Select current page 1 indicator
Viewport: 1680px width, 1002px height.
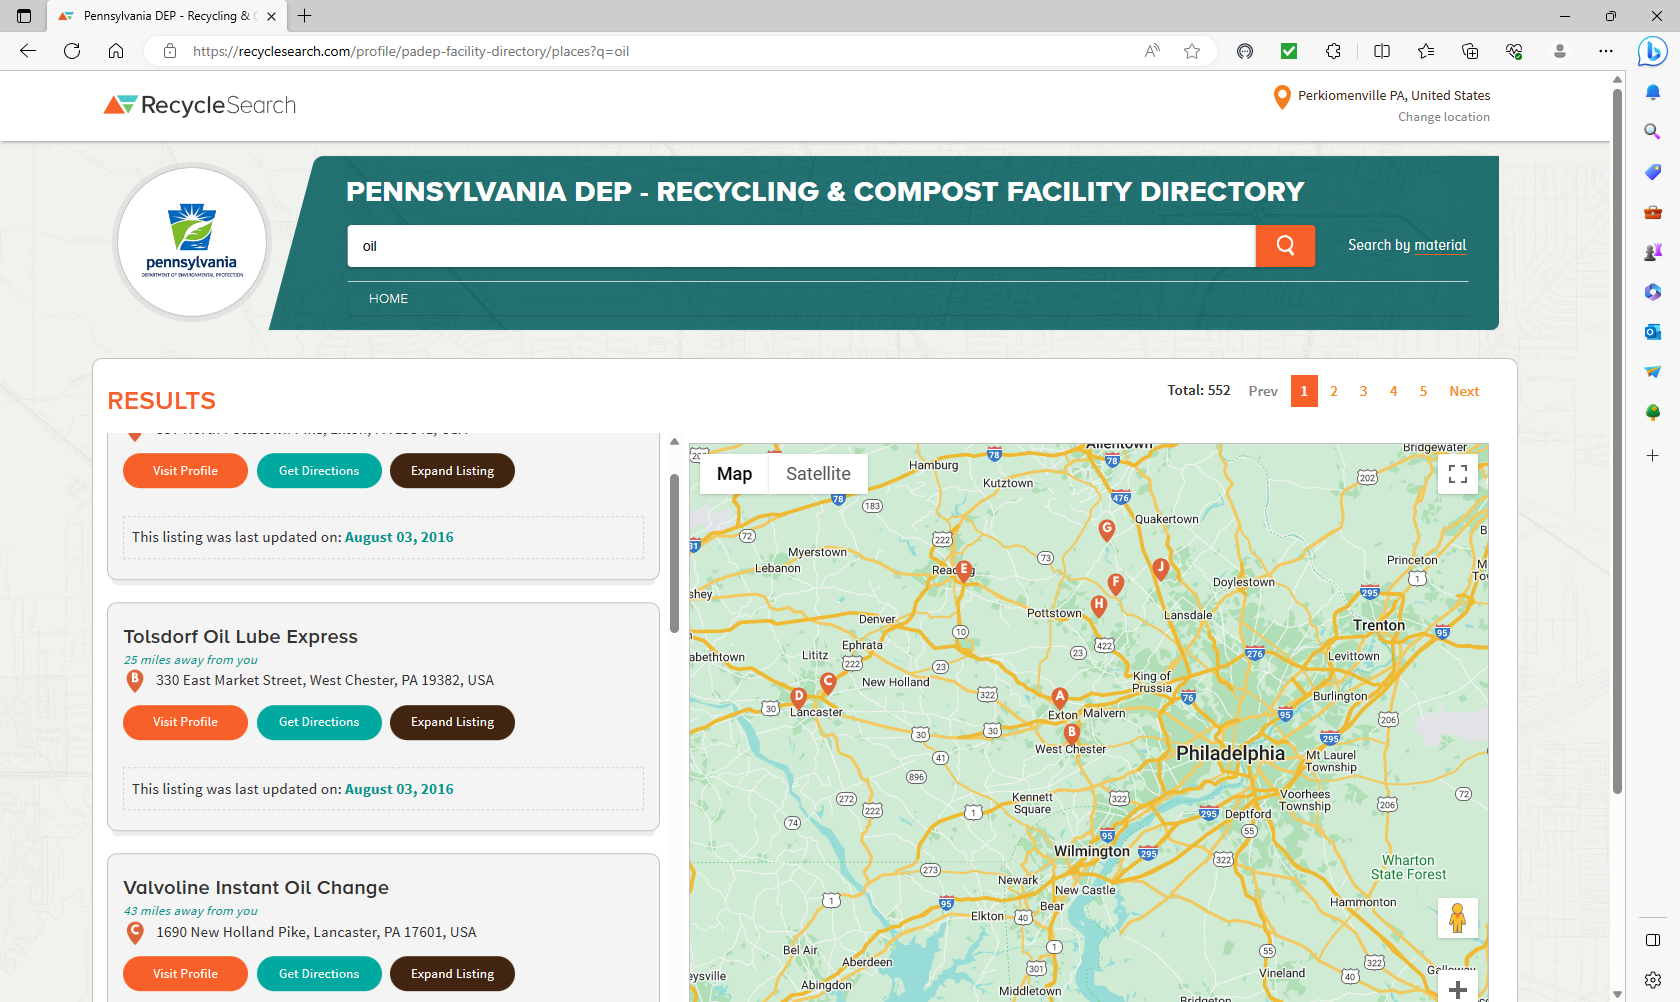click(1304, 391)
